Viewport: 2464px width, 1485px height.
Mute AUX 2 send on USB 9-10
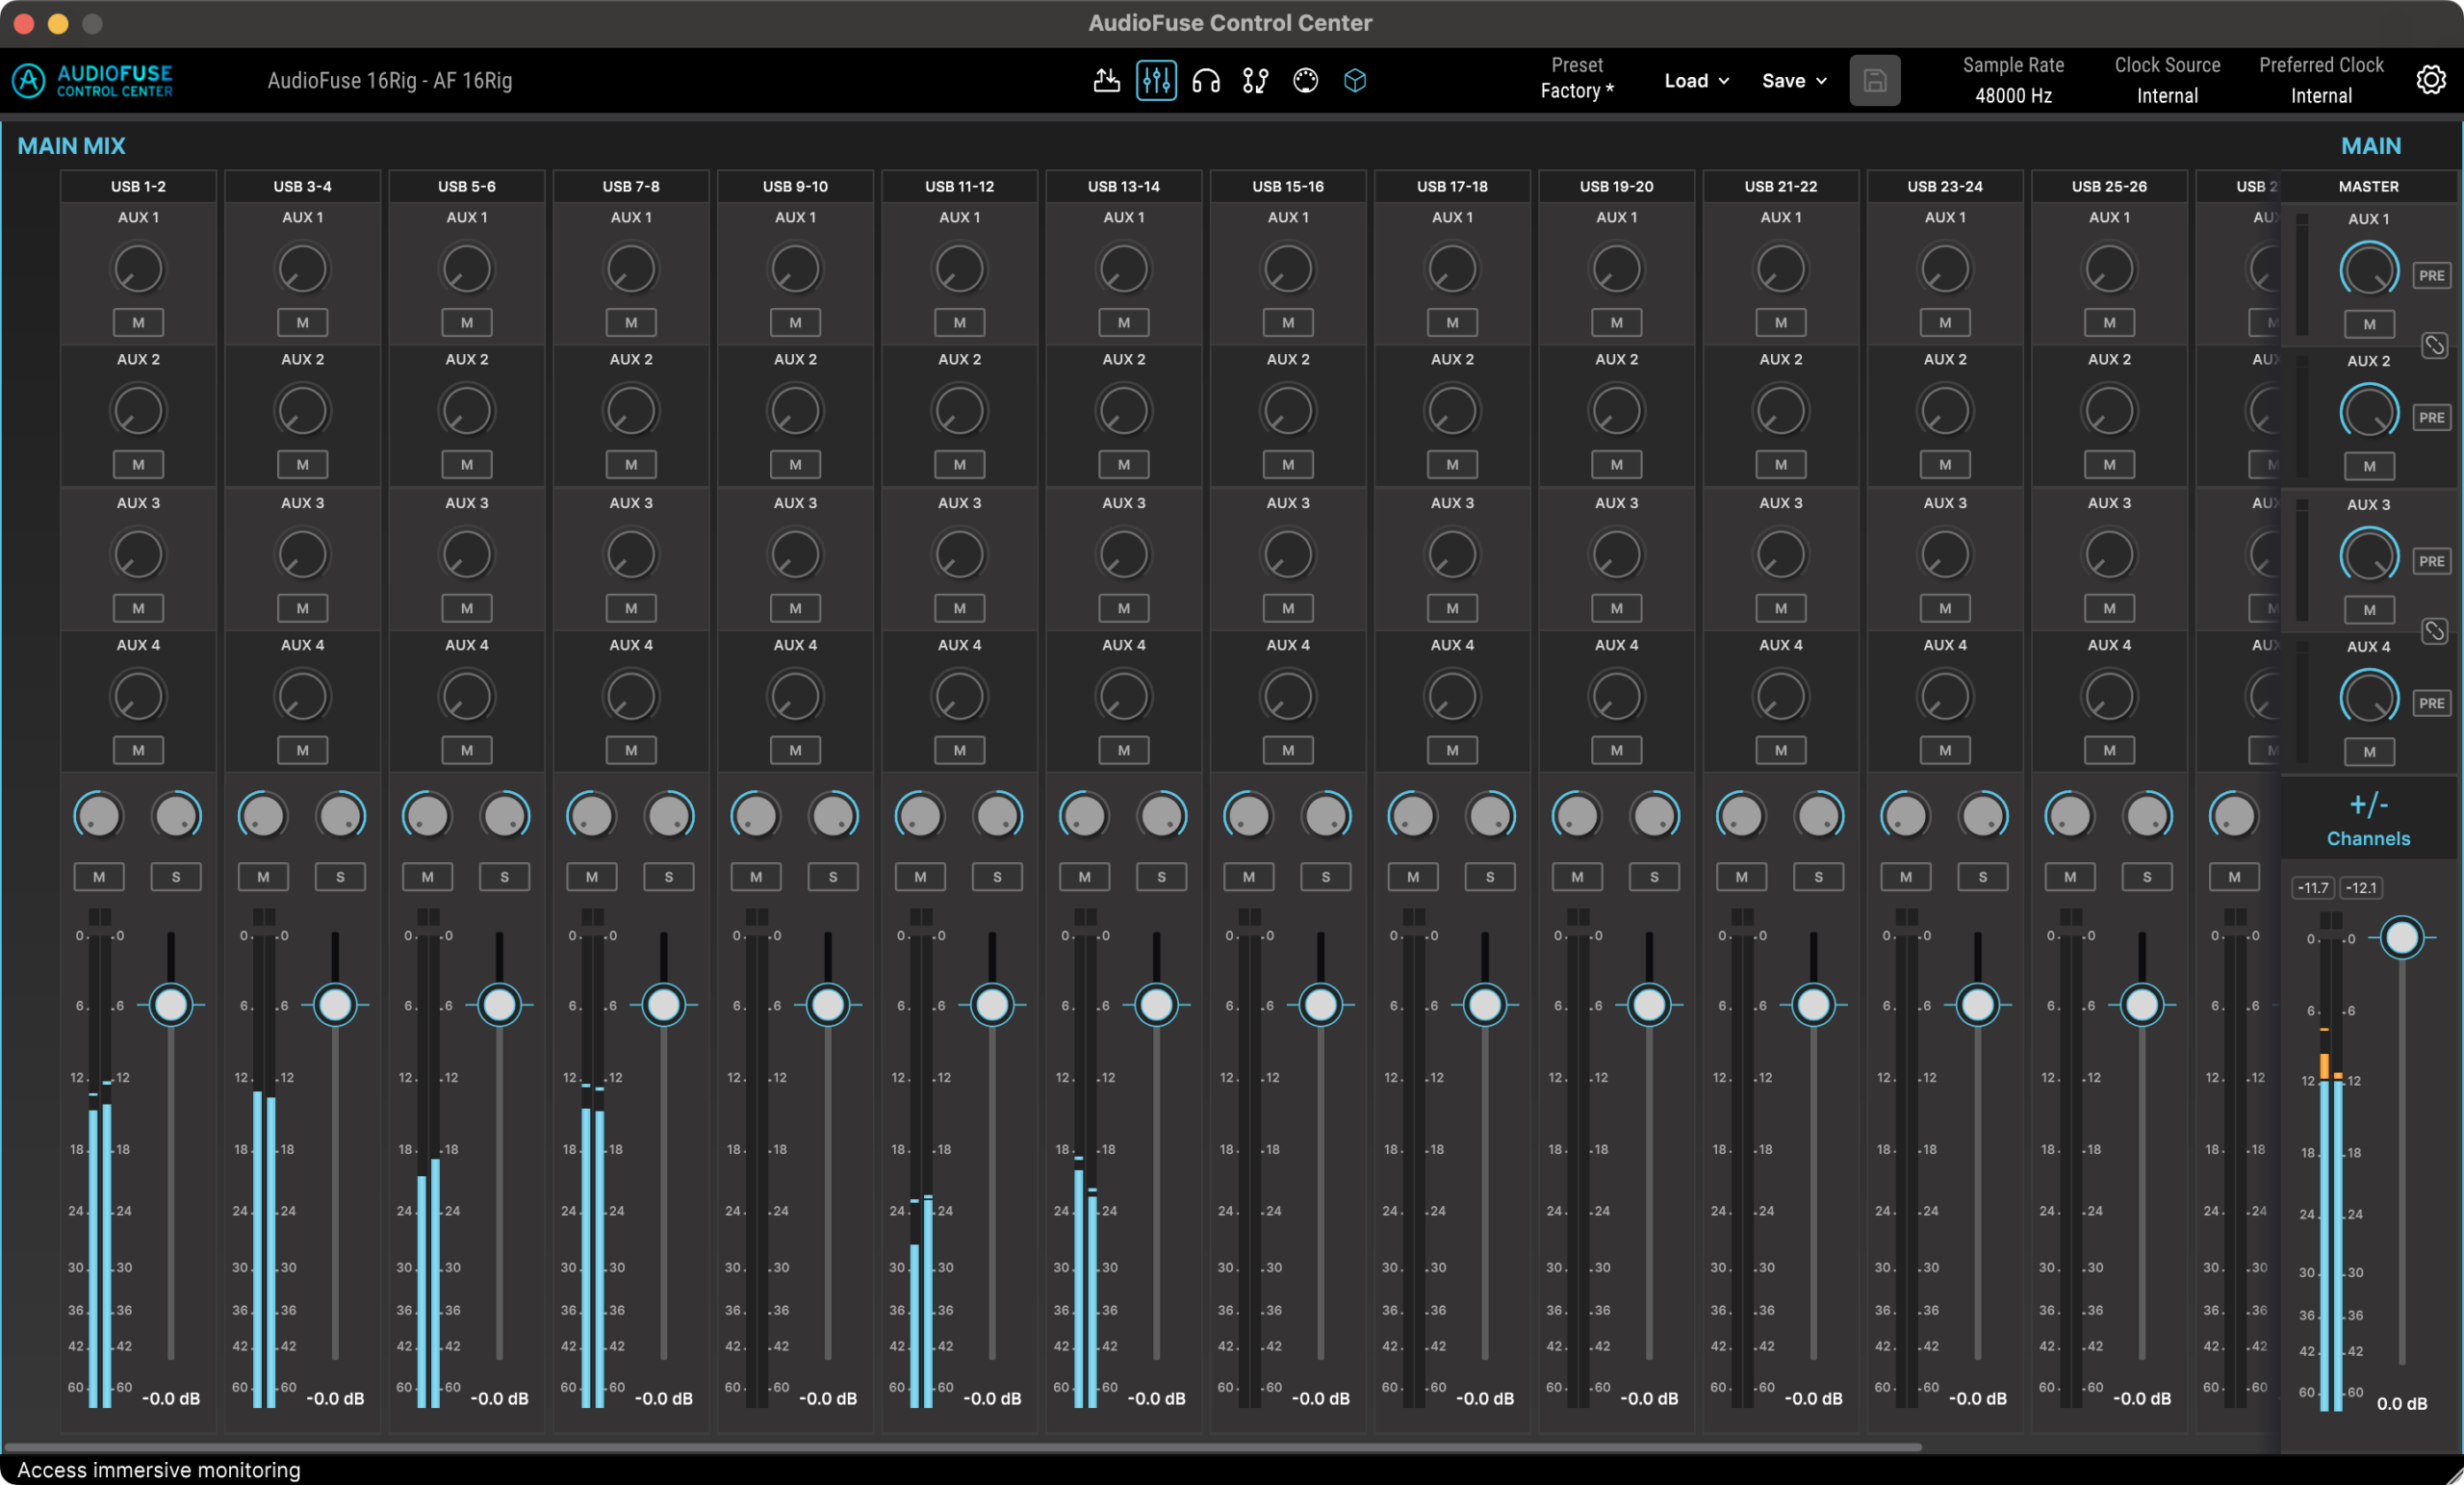pos(796,465)
